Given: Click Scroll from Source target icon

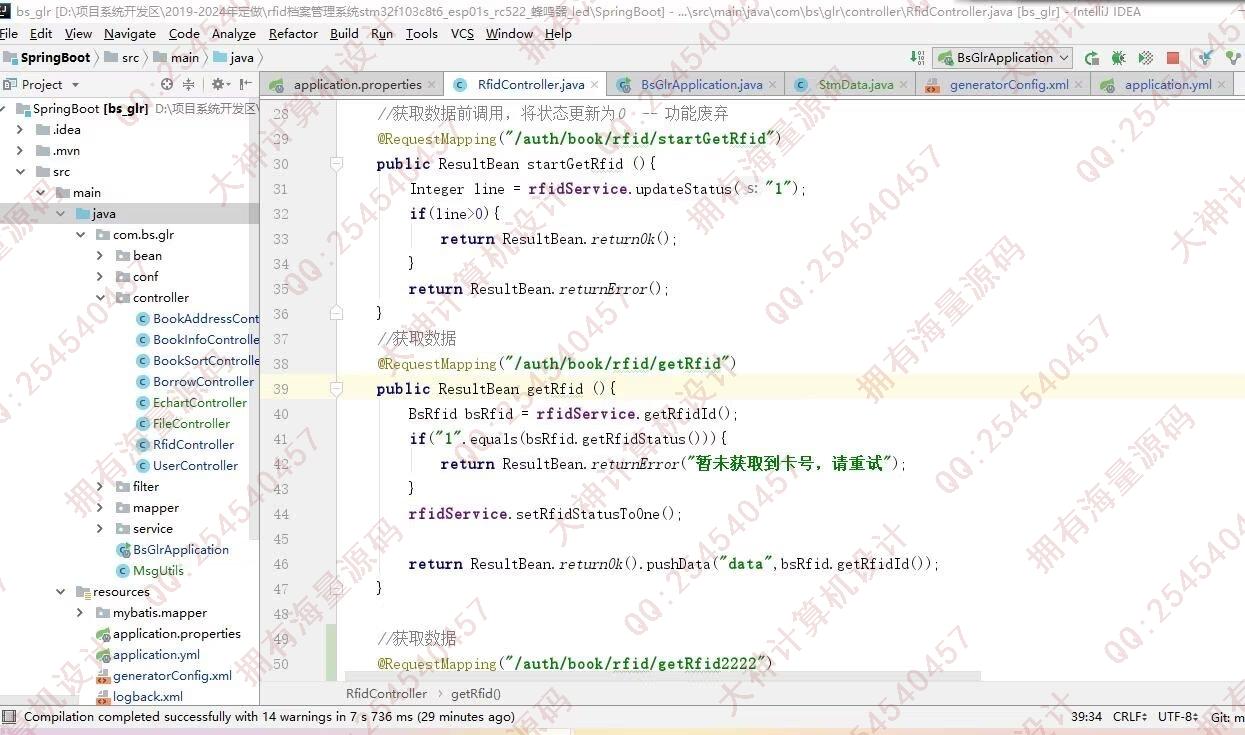Looking at the screenshot, I should coord(167,85).
